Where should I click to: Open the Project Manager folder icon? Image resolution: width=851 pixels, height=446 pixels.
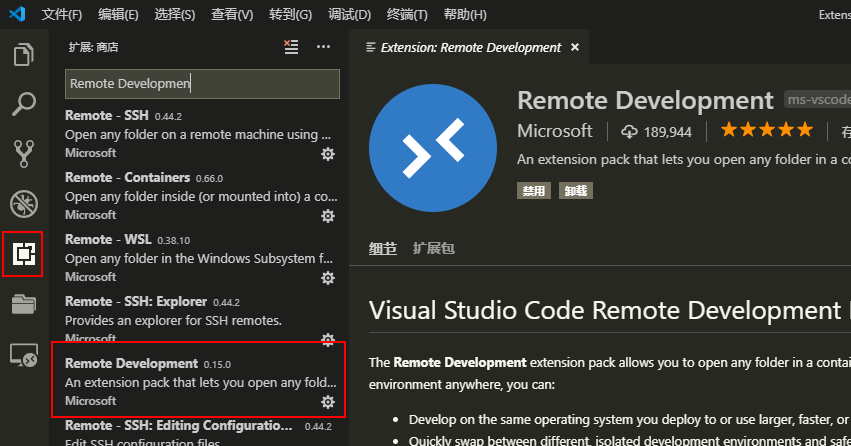tap(24, 304)
